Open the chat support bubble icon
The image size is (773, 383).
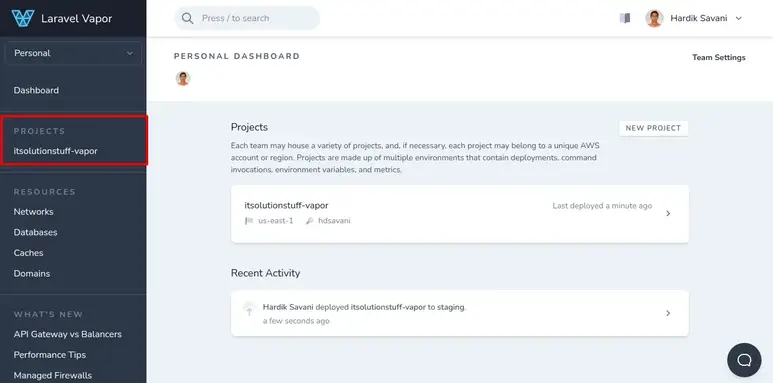pos(744,360)
